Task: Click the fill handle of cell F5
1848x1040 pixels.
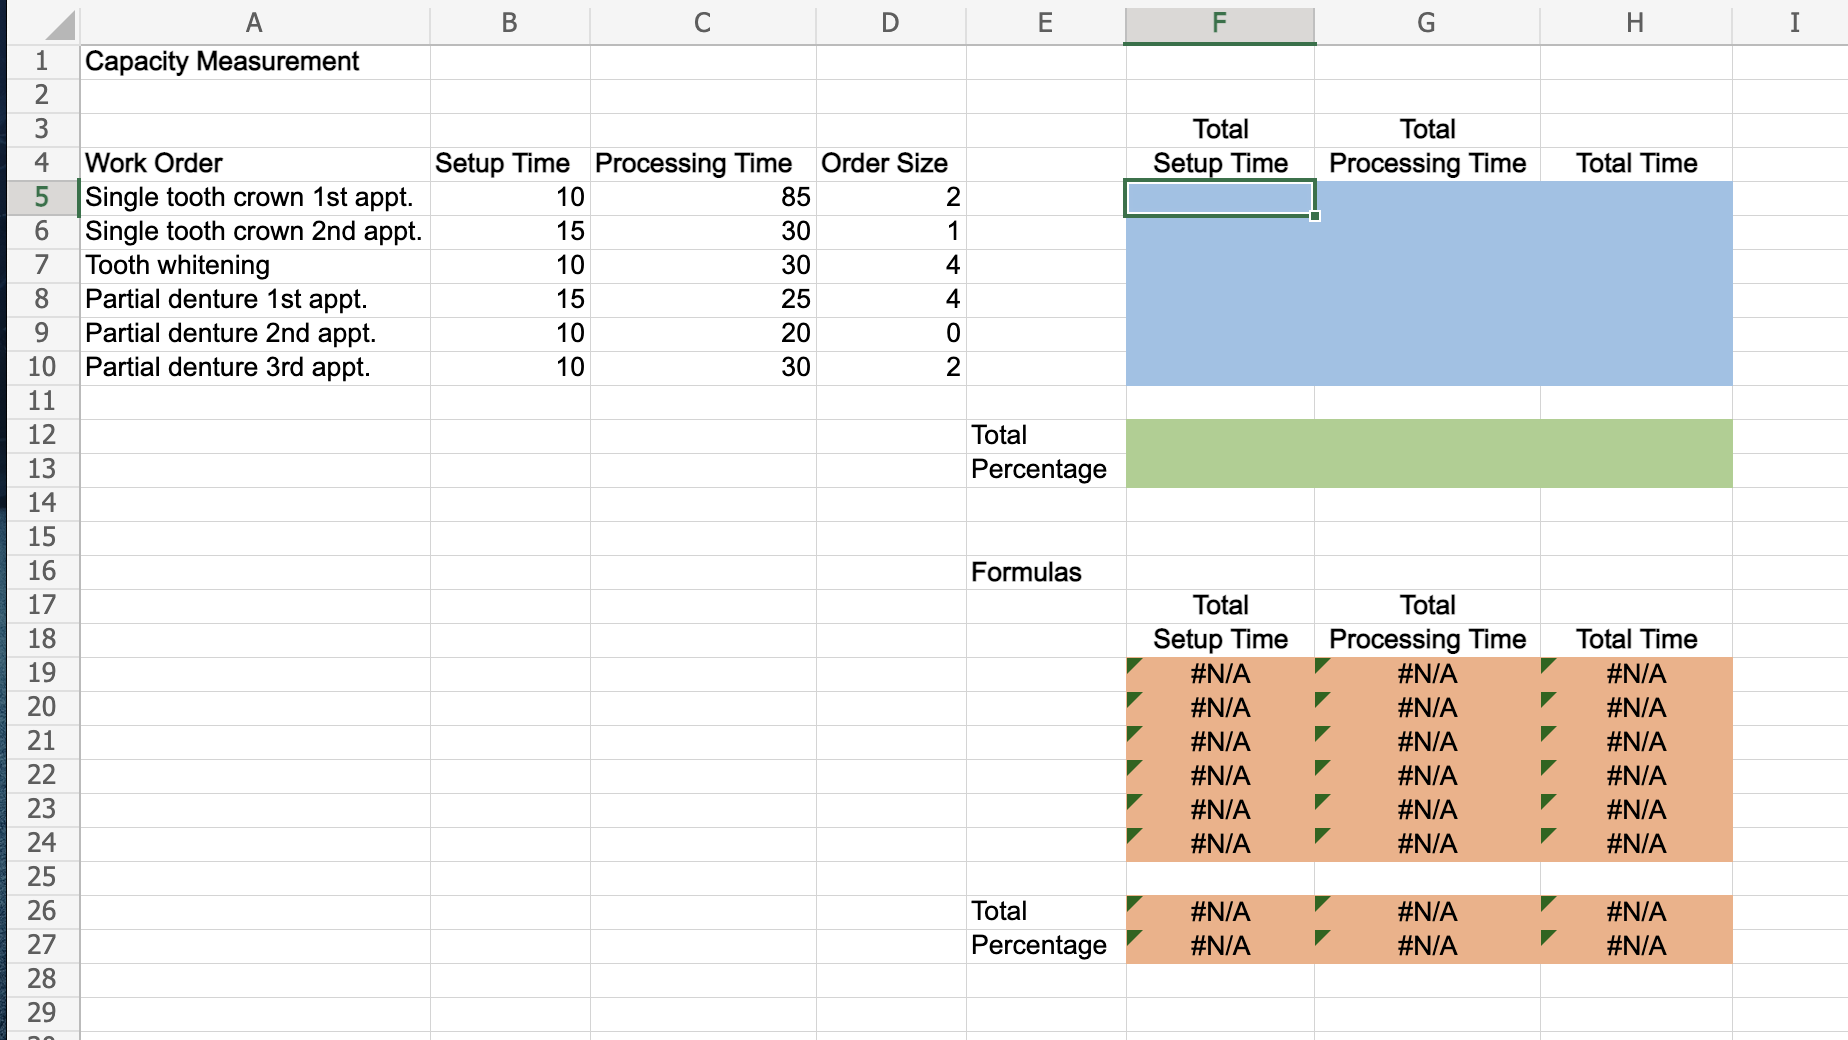Action: click(1315, 216)
